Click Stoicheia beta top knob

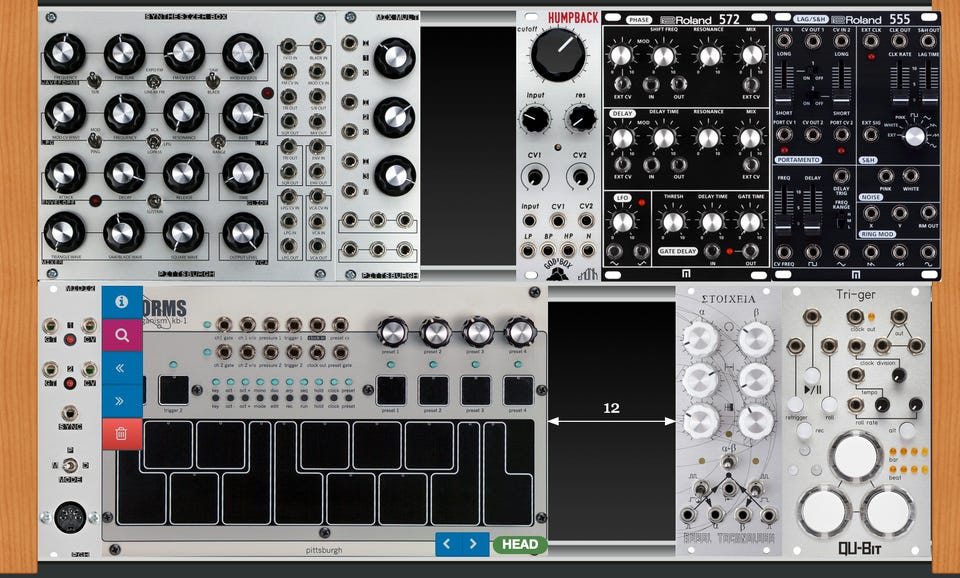pos(756,339)
